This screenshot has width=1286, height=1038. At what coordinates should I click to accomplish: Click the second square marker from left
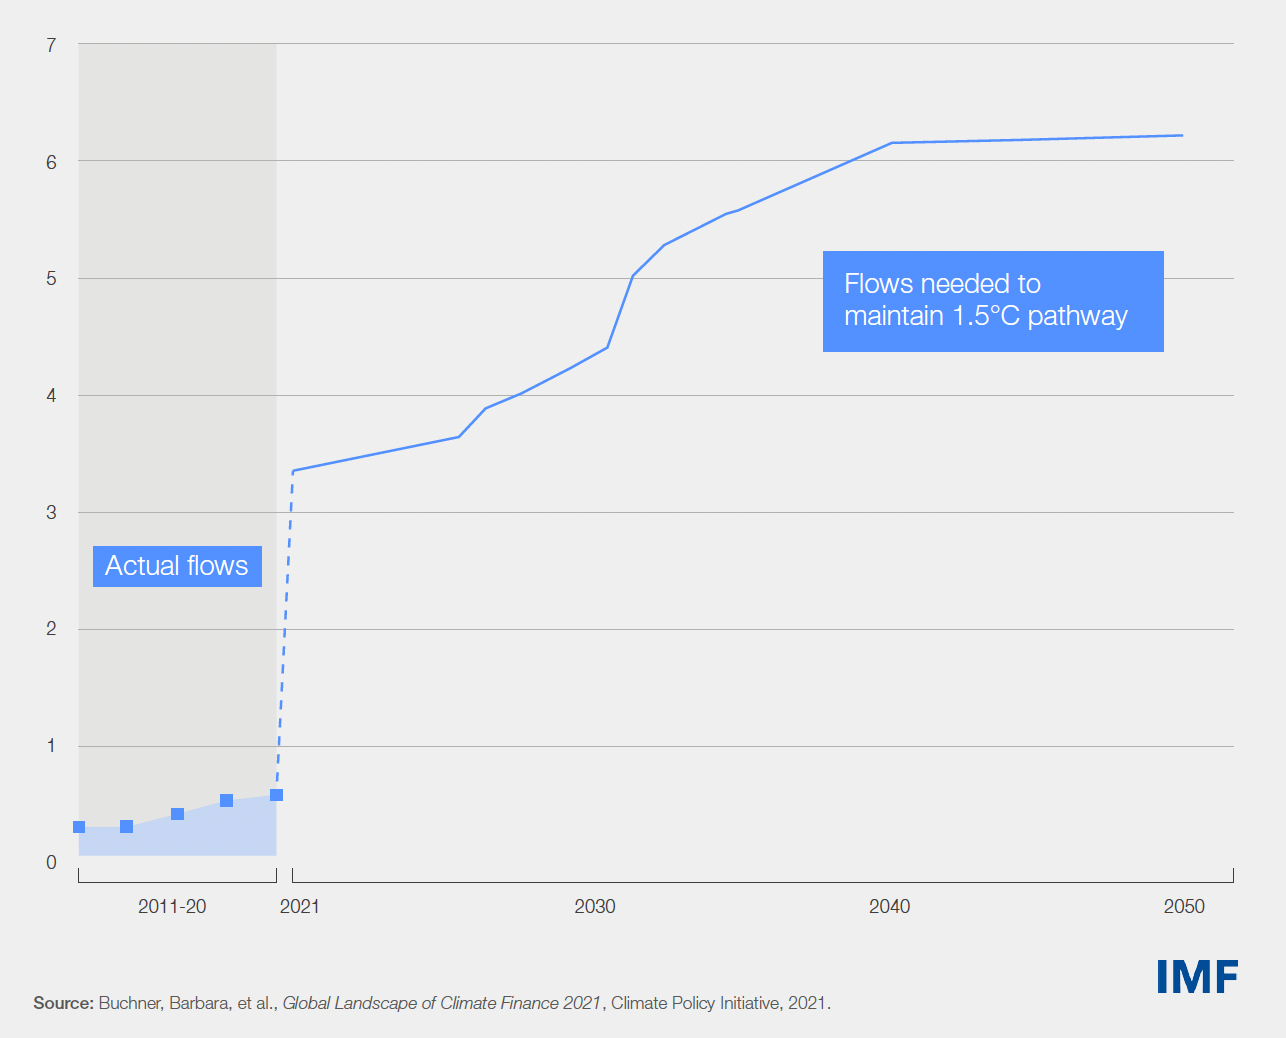click(127, 826)
